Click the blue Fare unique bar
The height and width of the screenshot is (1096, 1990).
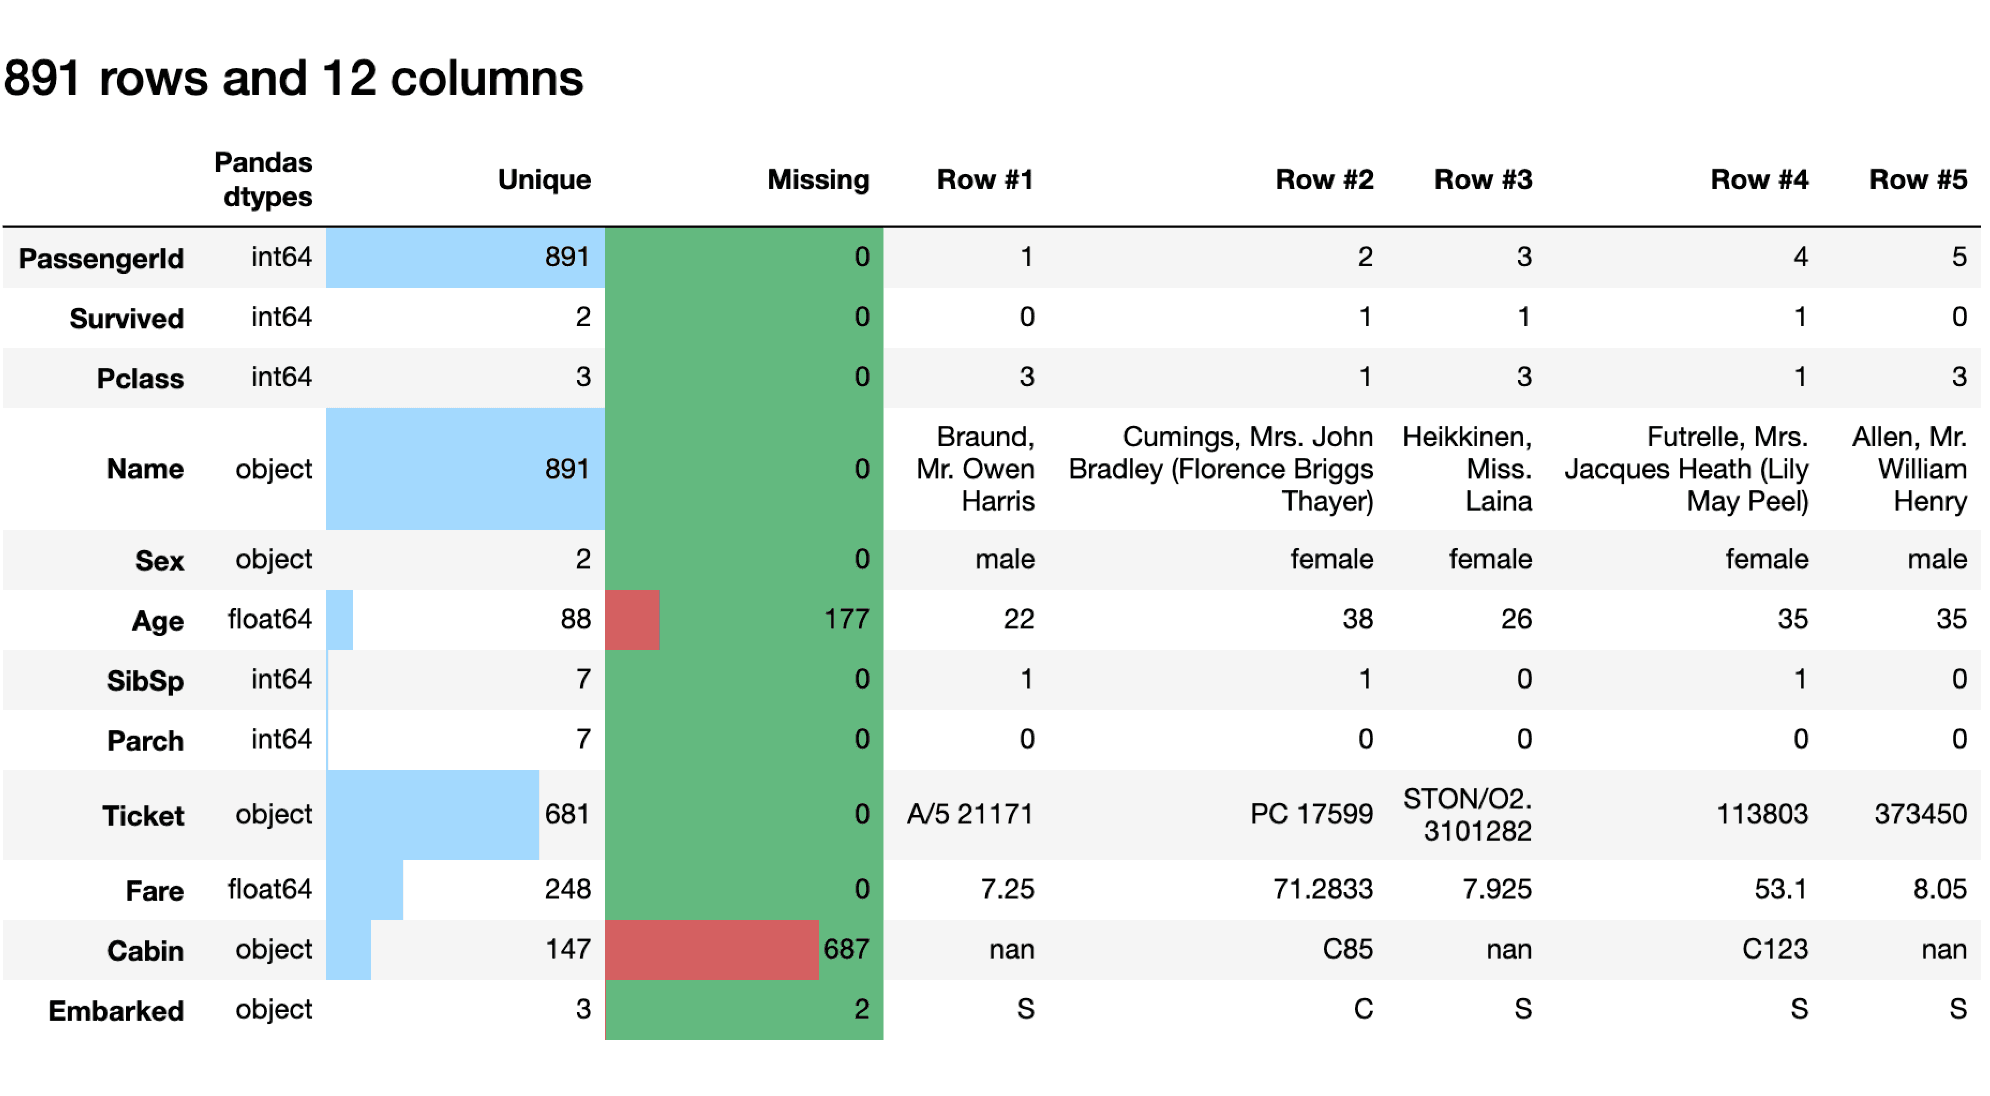[364, 890]
